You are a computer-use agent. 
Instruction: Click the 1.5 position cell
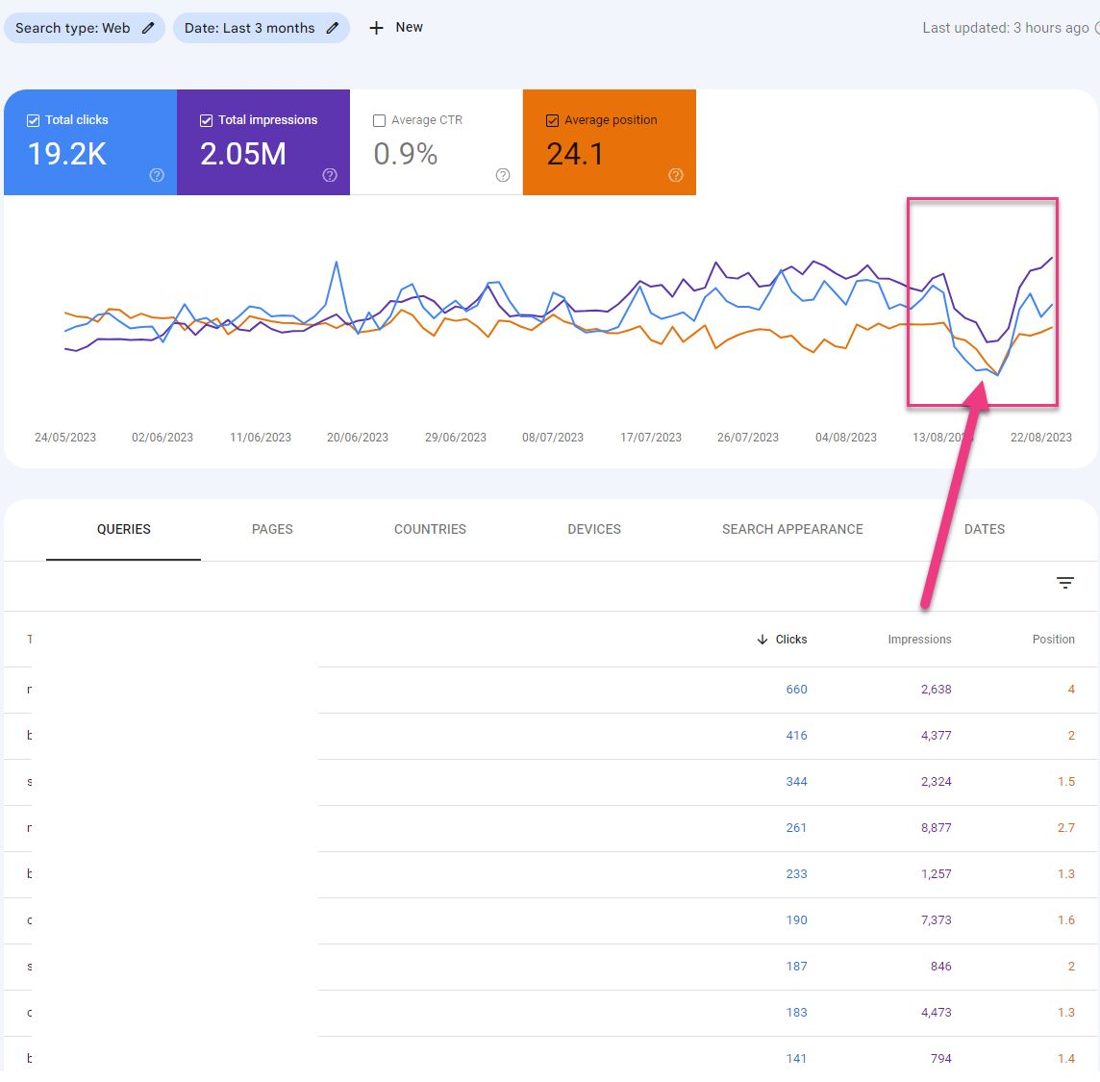click(1066, 782)
